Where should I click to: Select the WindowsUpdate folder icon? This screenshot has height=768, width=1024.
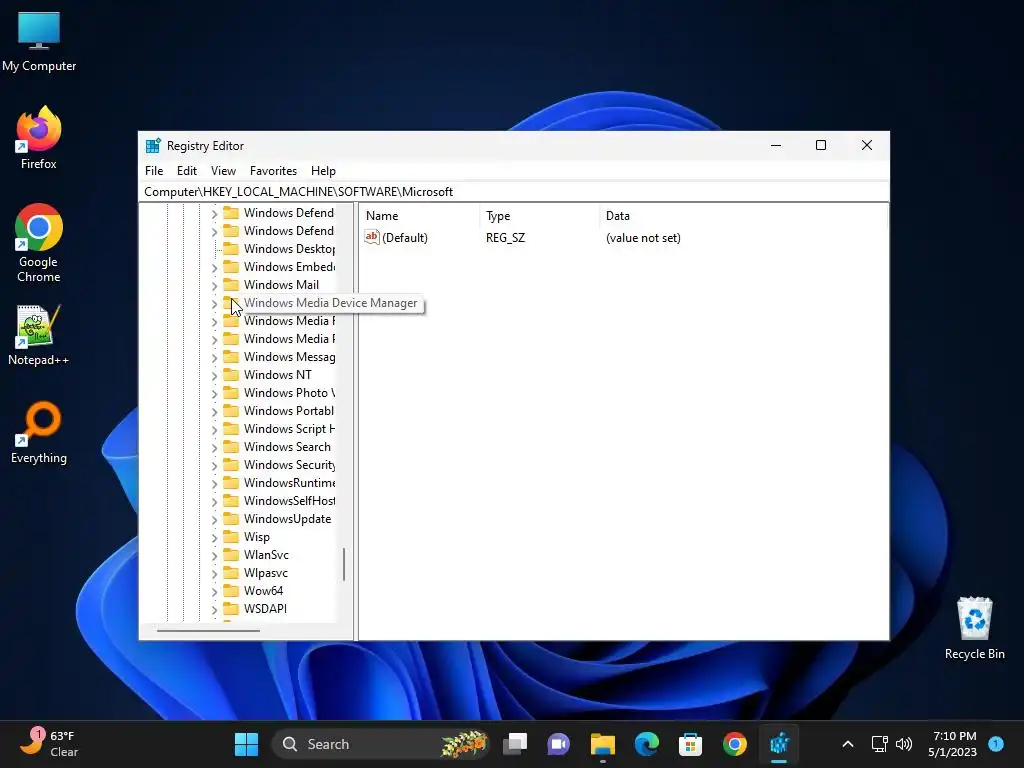[231, 519]
